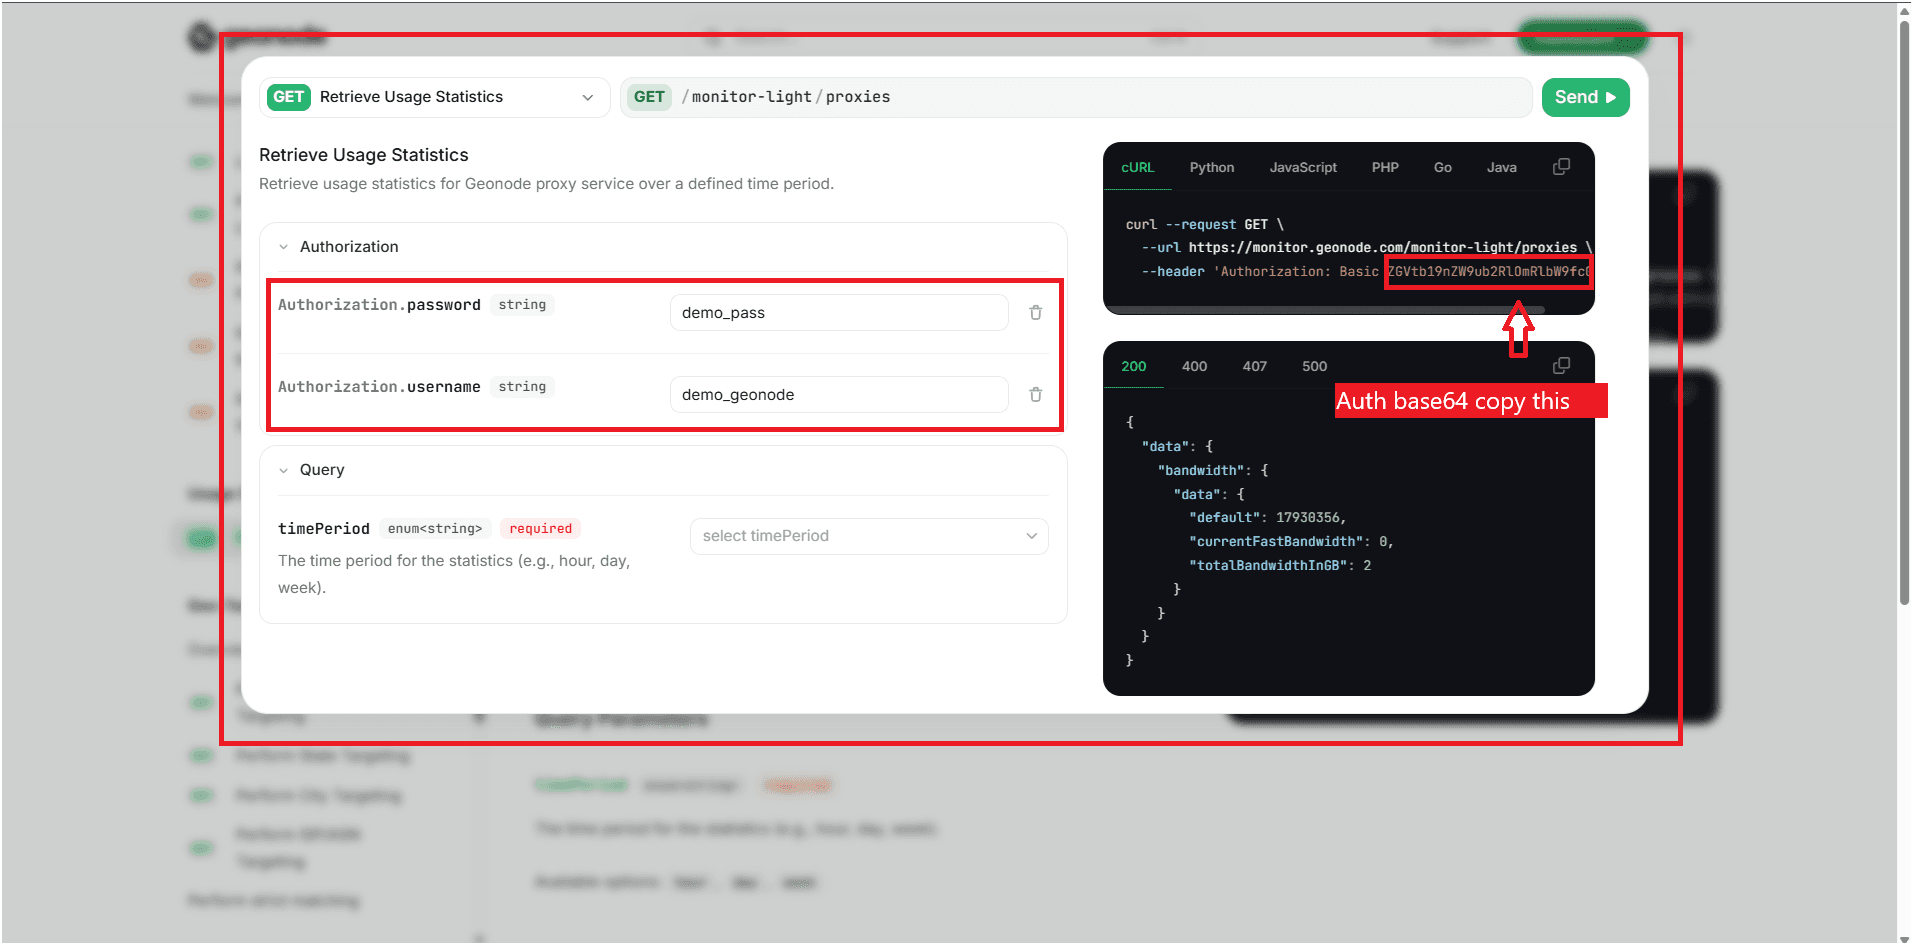
Task: Copy the cURL code snippet
Action: click(x=1562, y=166)
